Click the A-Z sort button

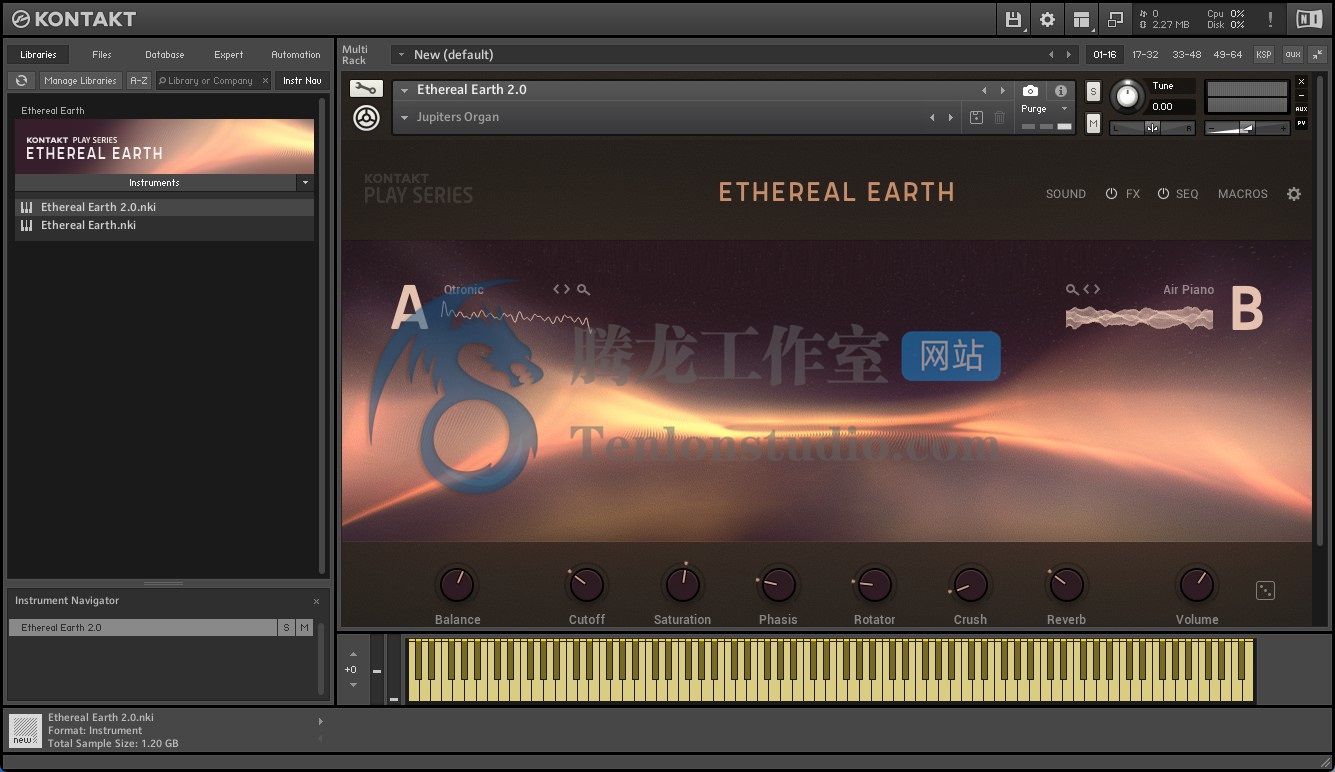[139, 81]
